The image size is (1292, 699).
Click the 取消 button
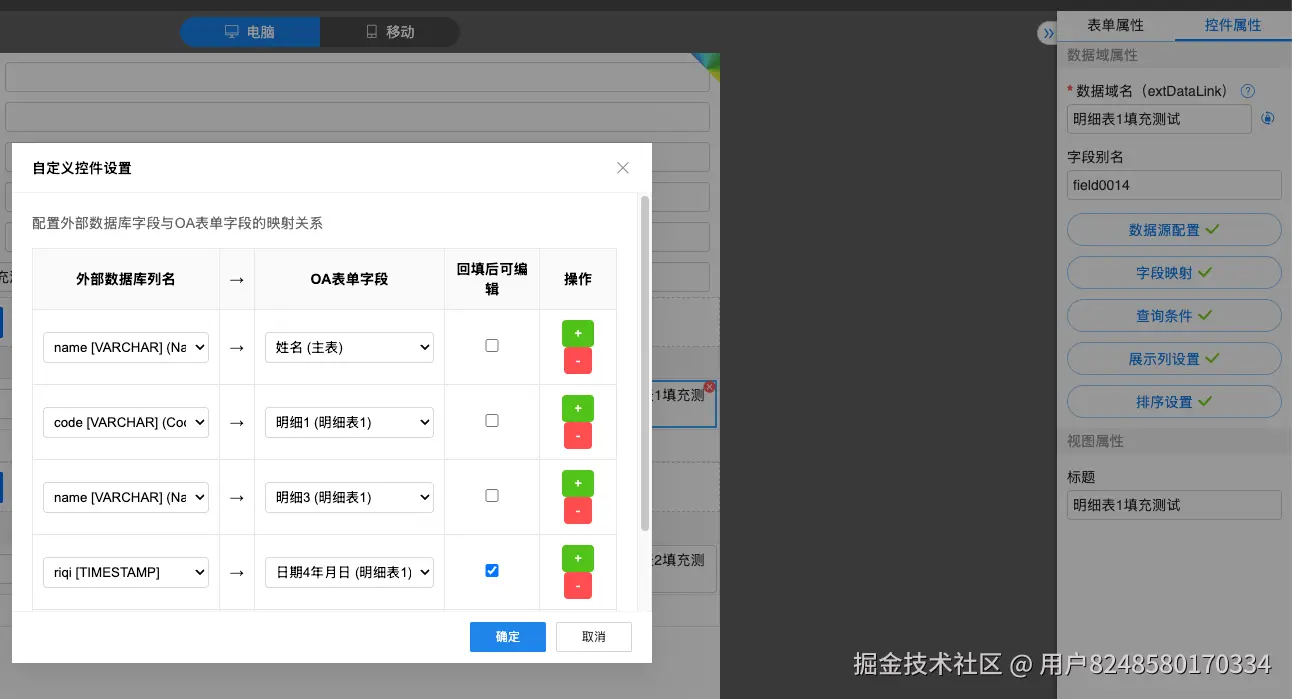pos(594,637)
